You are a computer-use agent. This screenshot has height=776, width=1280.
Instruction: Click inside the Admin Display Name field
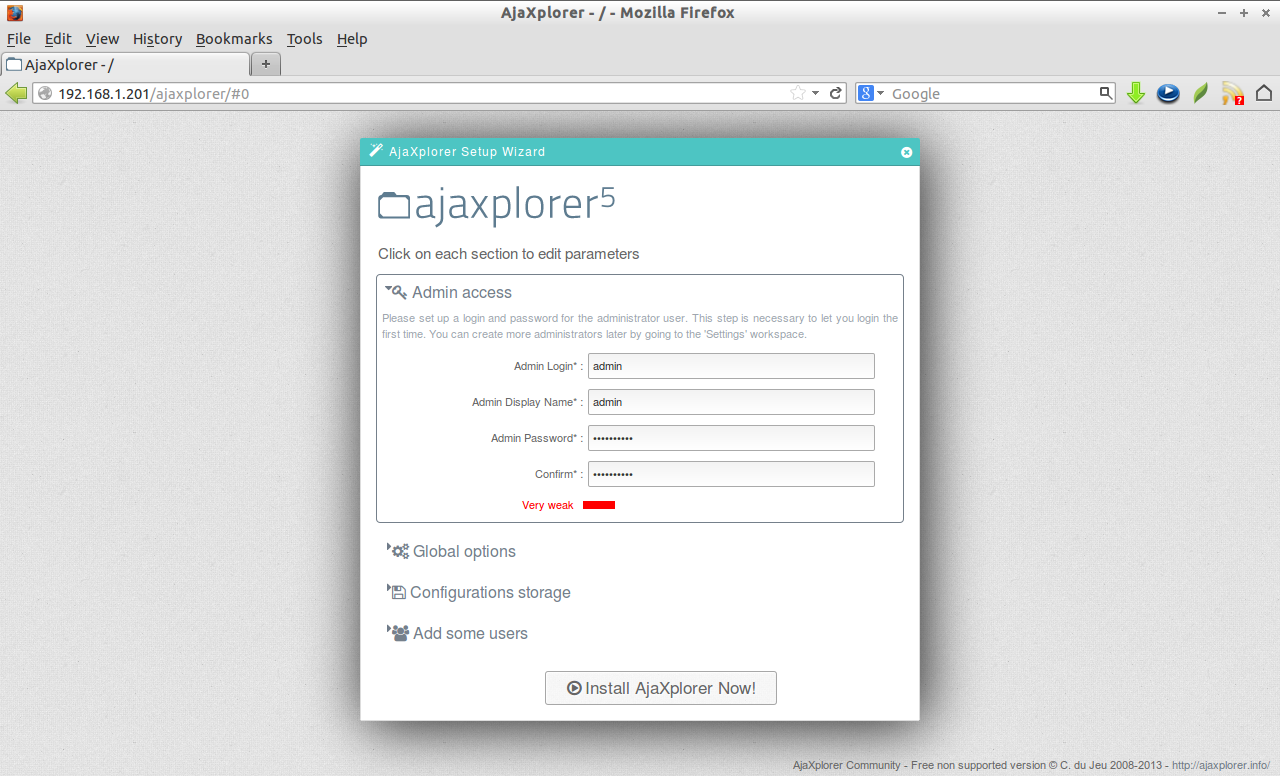point(731,402)
